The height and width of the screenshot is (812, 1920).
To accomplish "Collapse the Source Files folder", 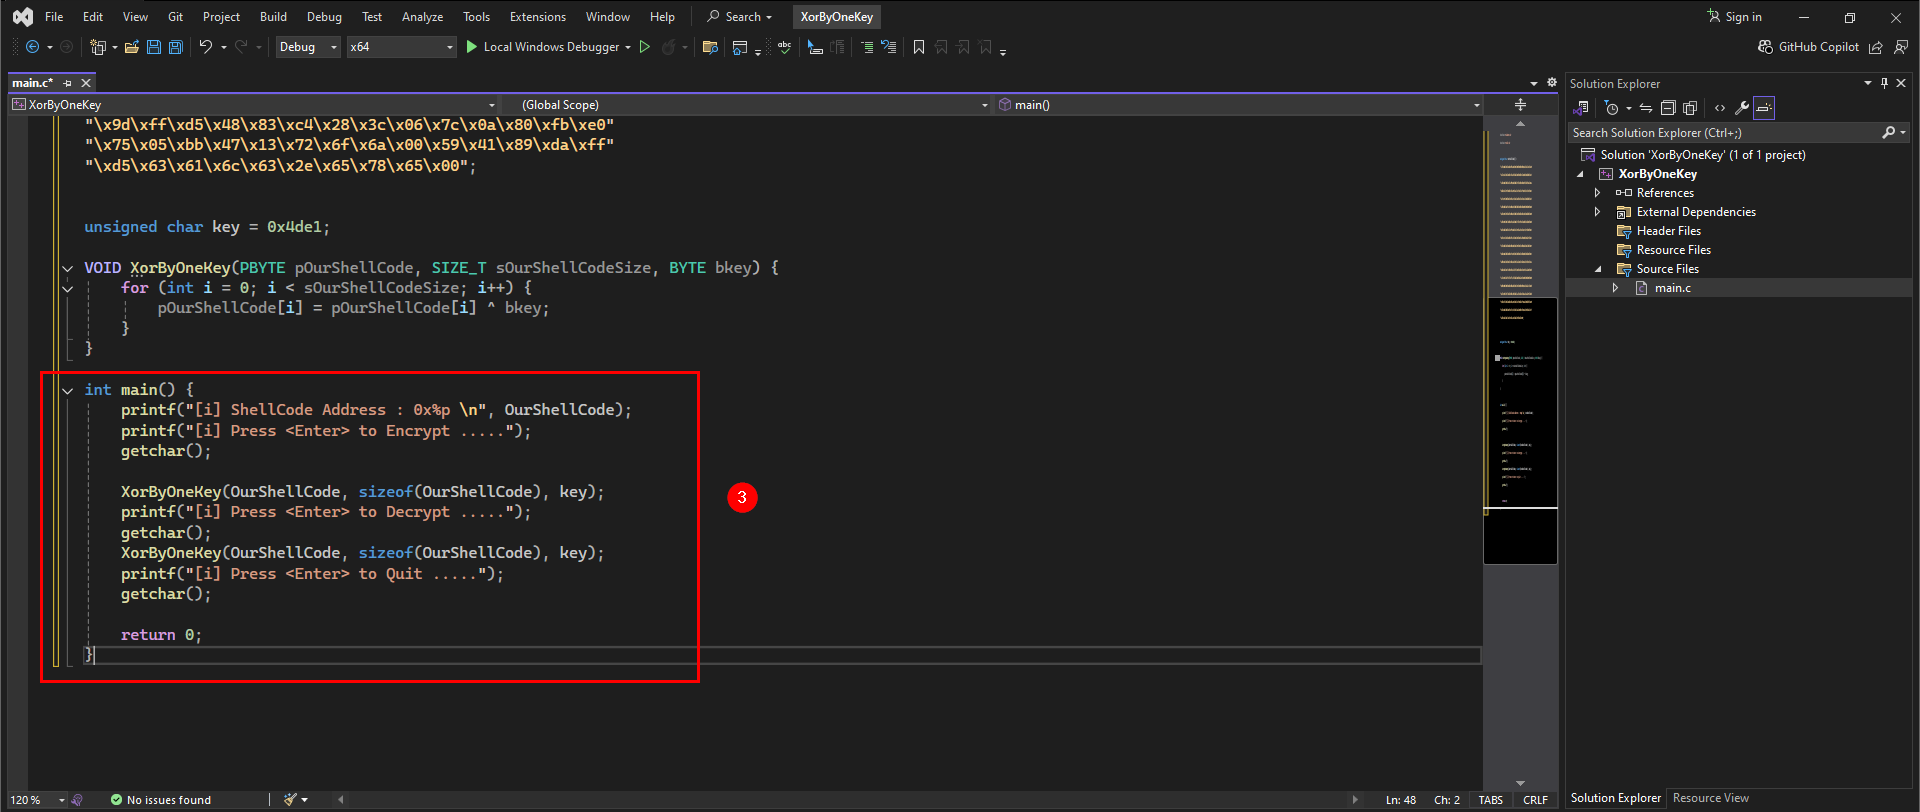I will [1598, 269].
